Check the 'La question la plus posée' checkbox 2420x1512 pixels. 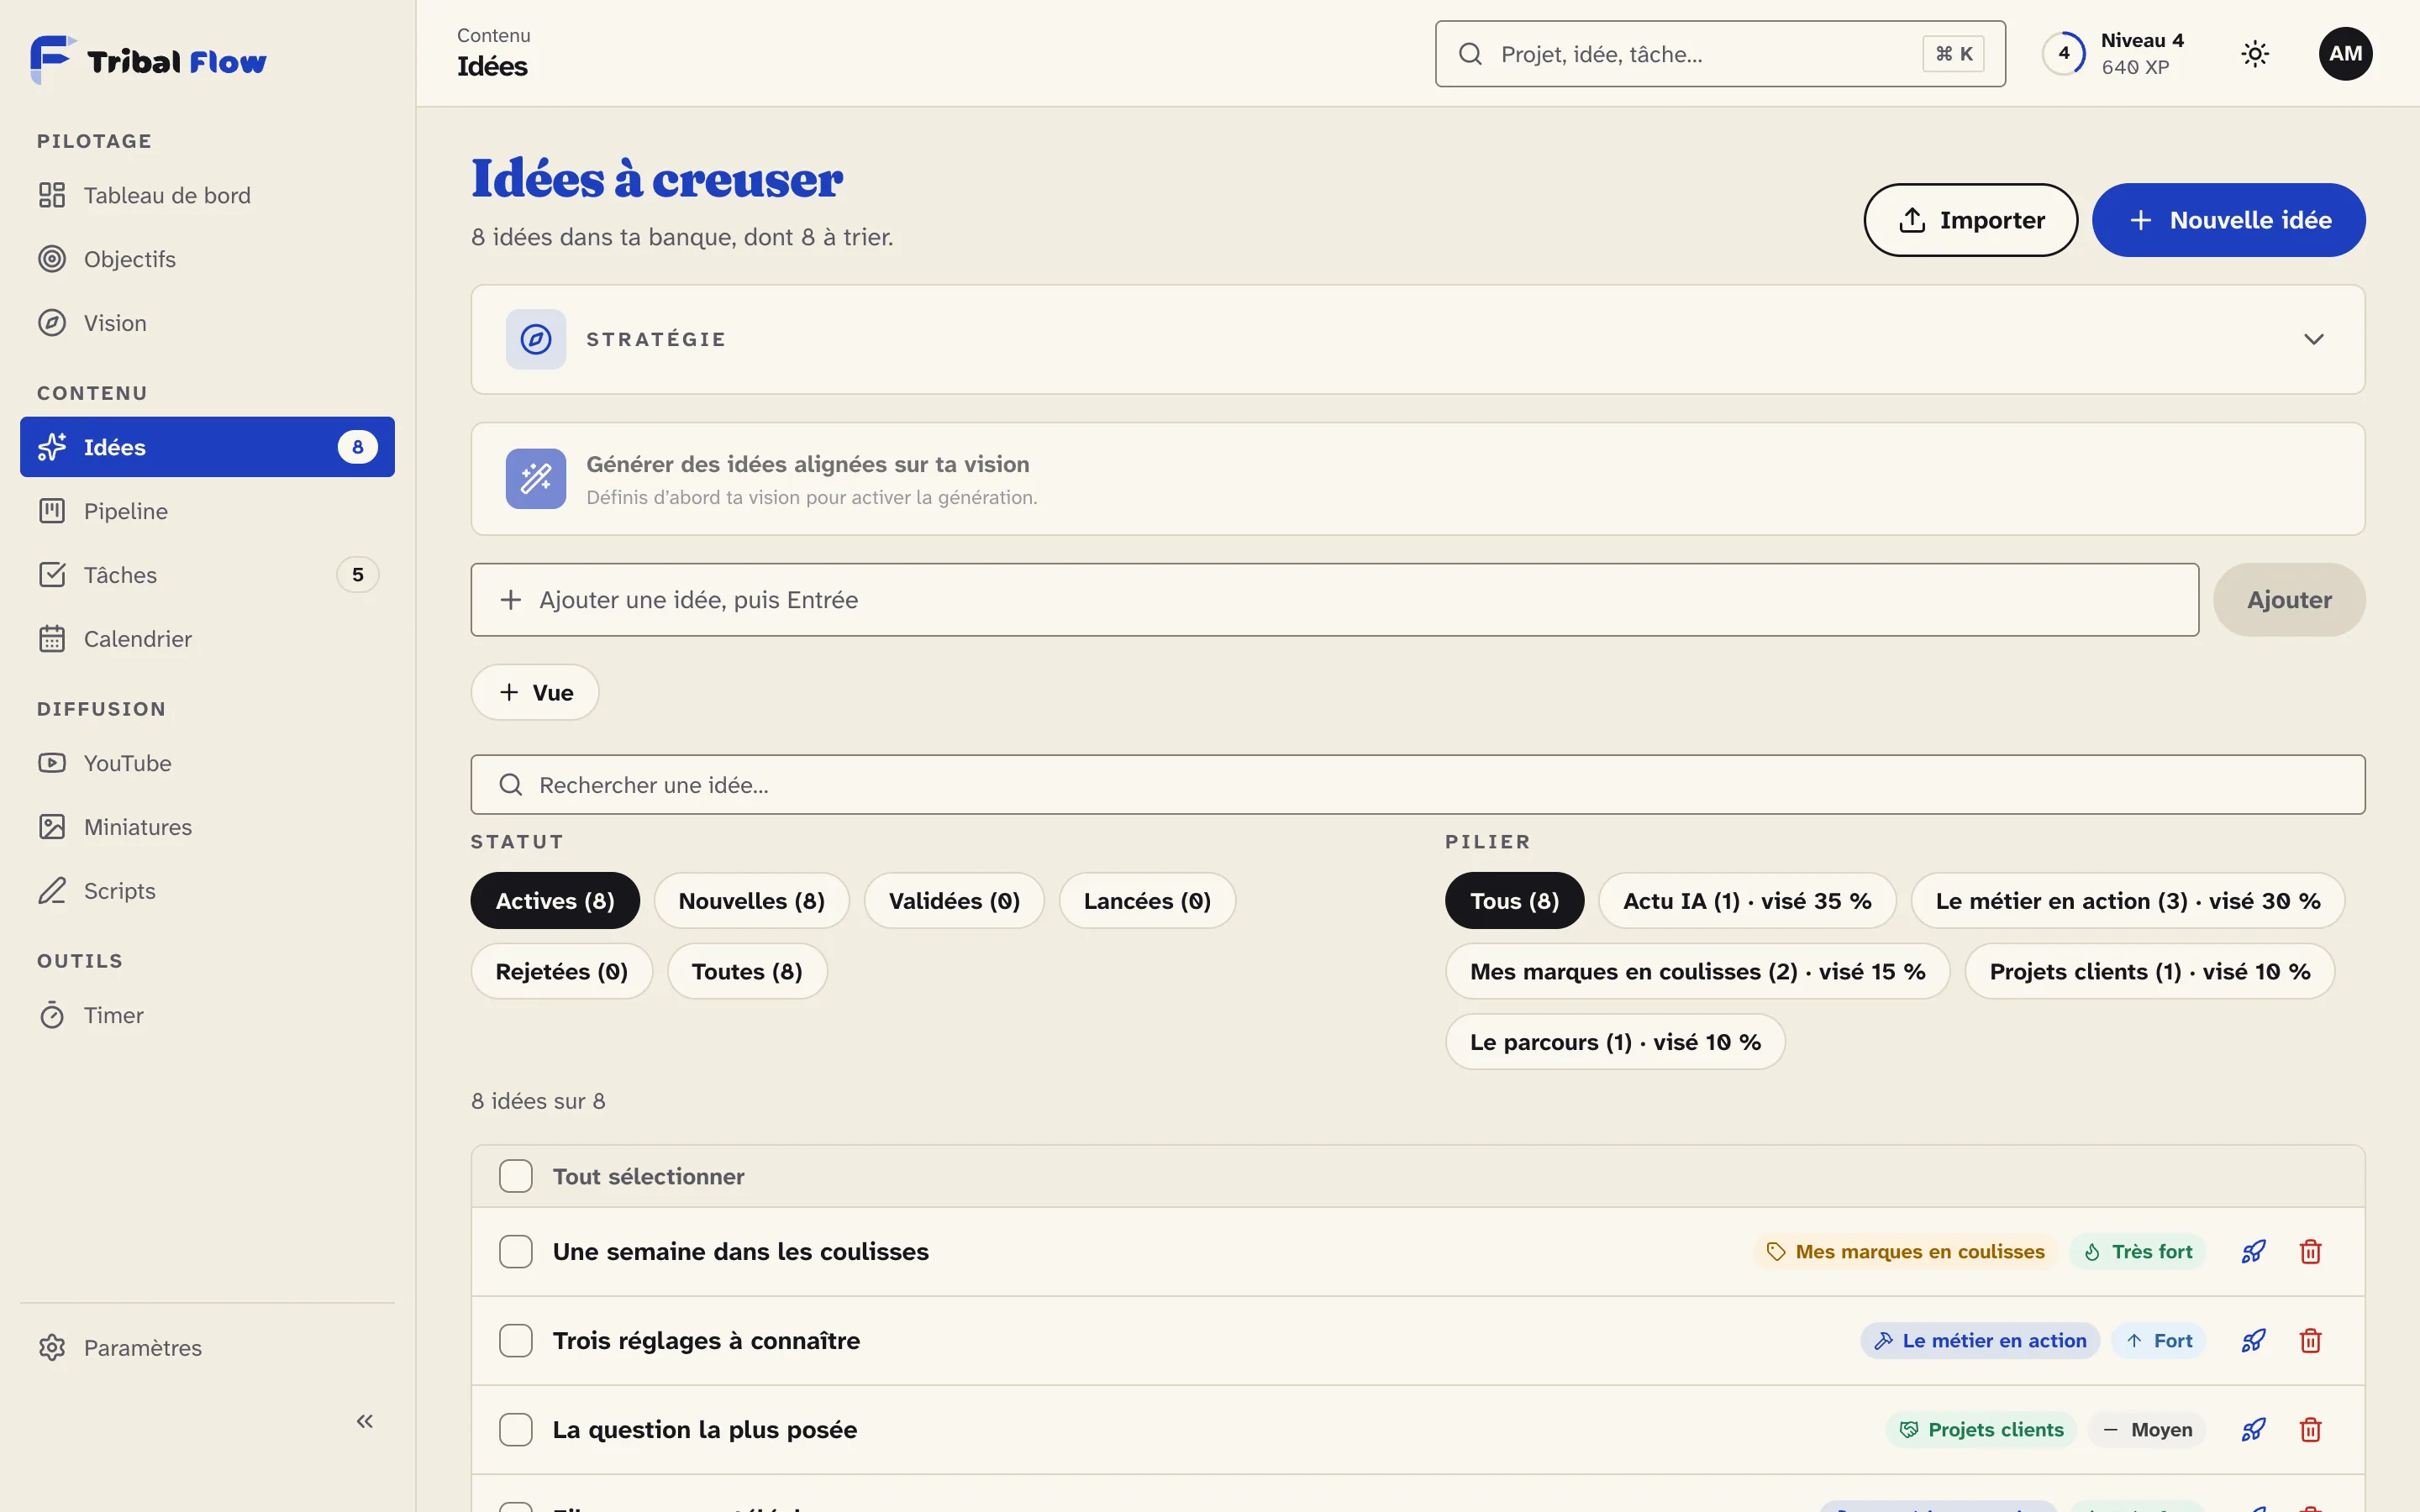pyautogui.click(x=516, y=1430)
